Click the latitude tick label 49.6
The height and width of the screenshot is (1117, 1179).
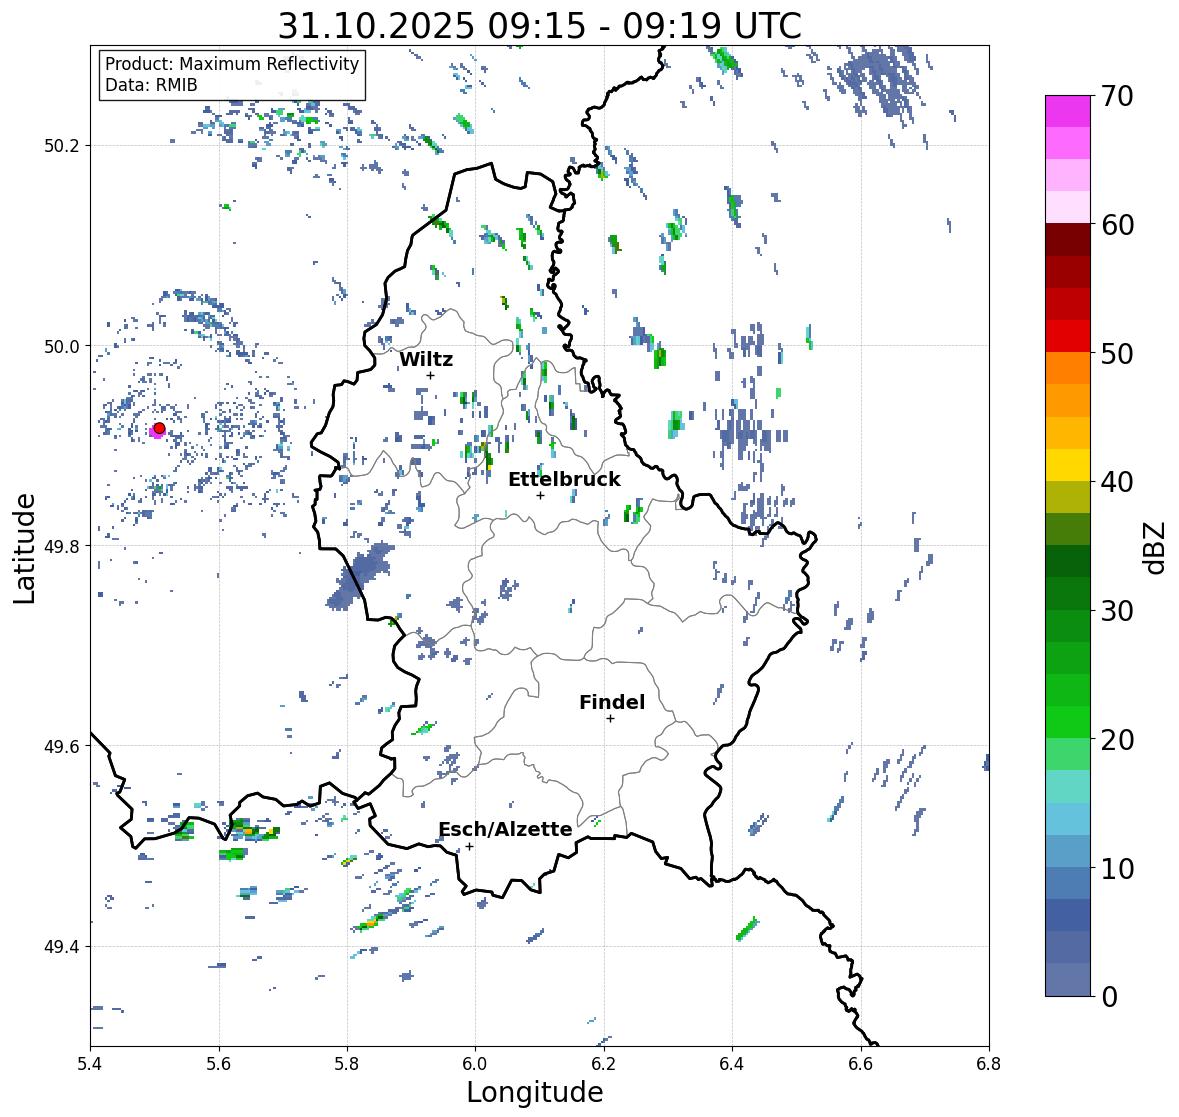[x=62, y=746]
